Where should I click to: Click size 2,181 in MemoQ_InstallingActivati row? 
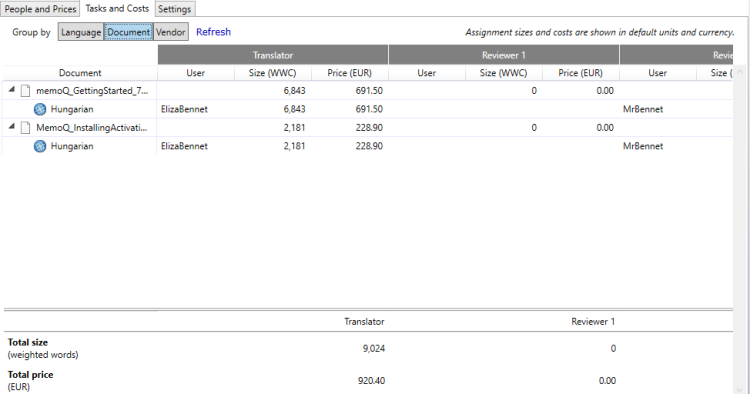click(x=294, y=128)
